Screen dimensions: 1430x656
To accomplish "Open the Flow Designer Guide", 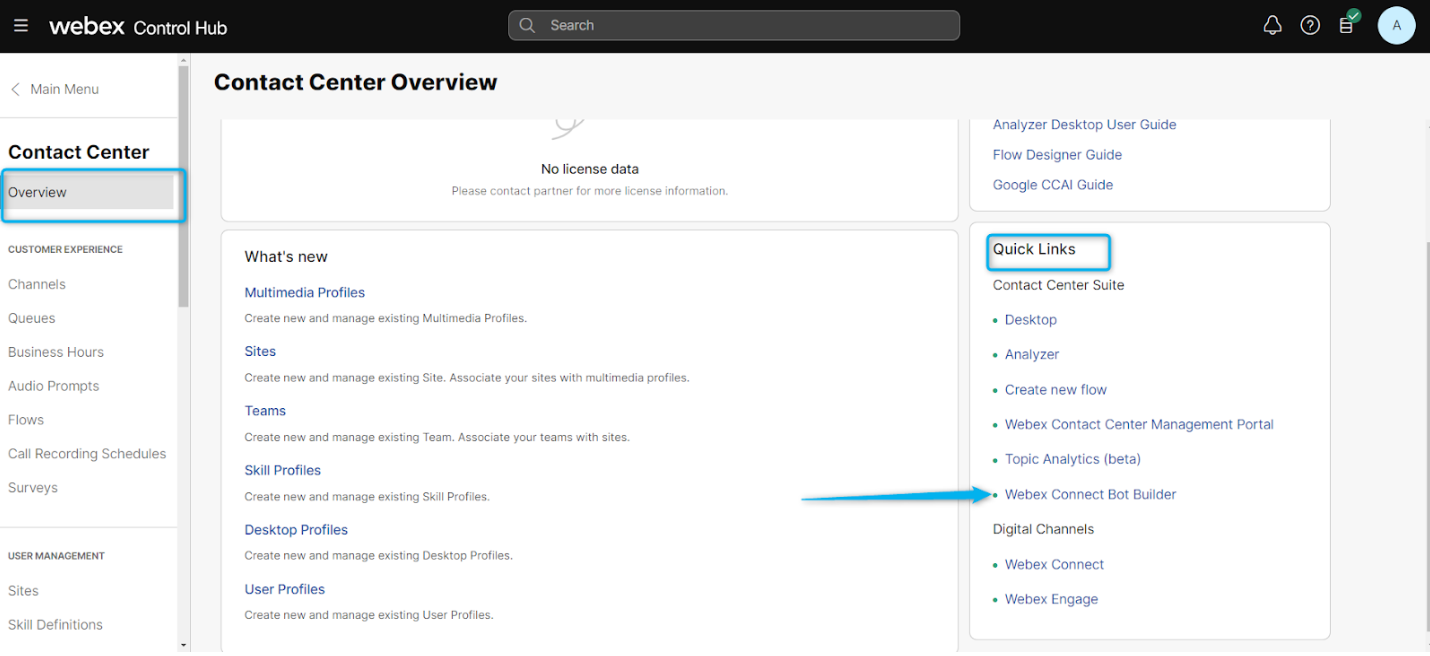I will click(1057, 155).
